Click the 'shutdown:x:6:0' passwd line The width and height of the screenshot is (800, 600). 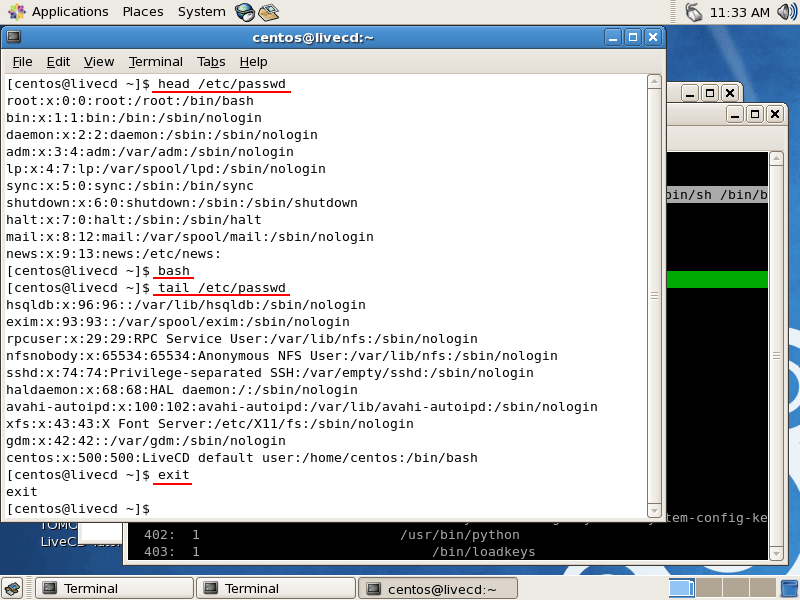pyautogui.click(x=182, y=203)
